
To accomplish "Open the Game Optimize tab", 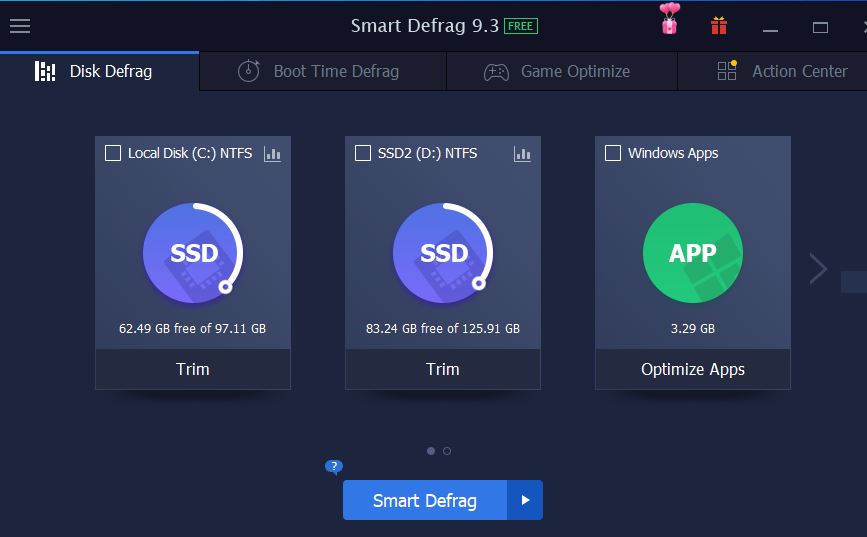I will pos(562,71).
